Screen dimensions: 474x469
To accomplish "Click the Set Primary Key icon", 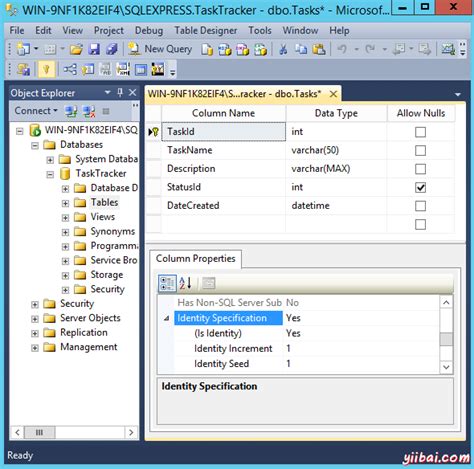I will (46, 69).
